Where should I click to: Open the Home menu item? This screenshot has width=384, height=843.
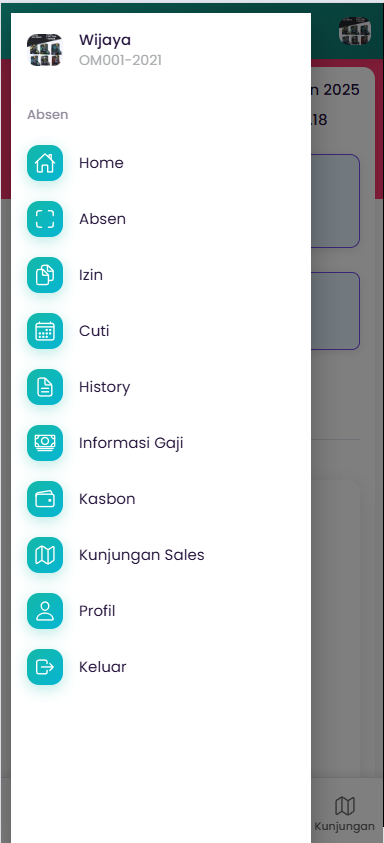point(161,163)
